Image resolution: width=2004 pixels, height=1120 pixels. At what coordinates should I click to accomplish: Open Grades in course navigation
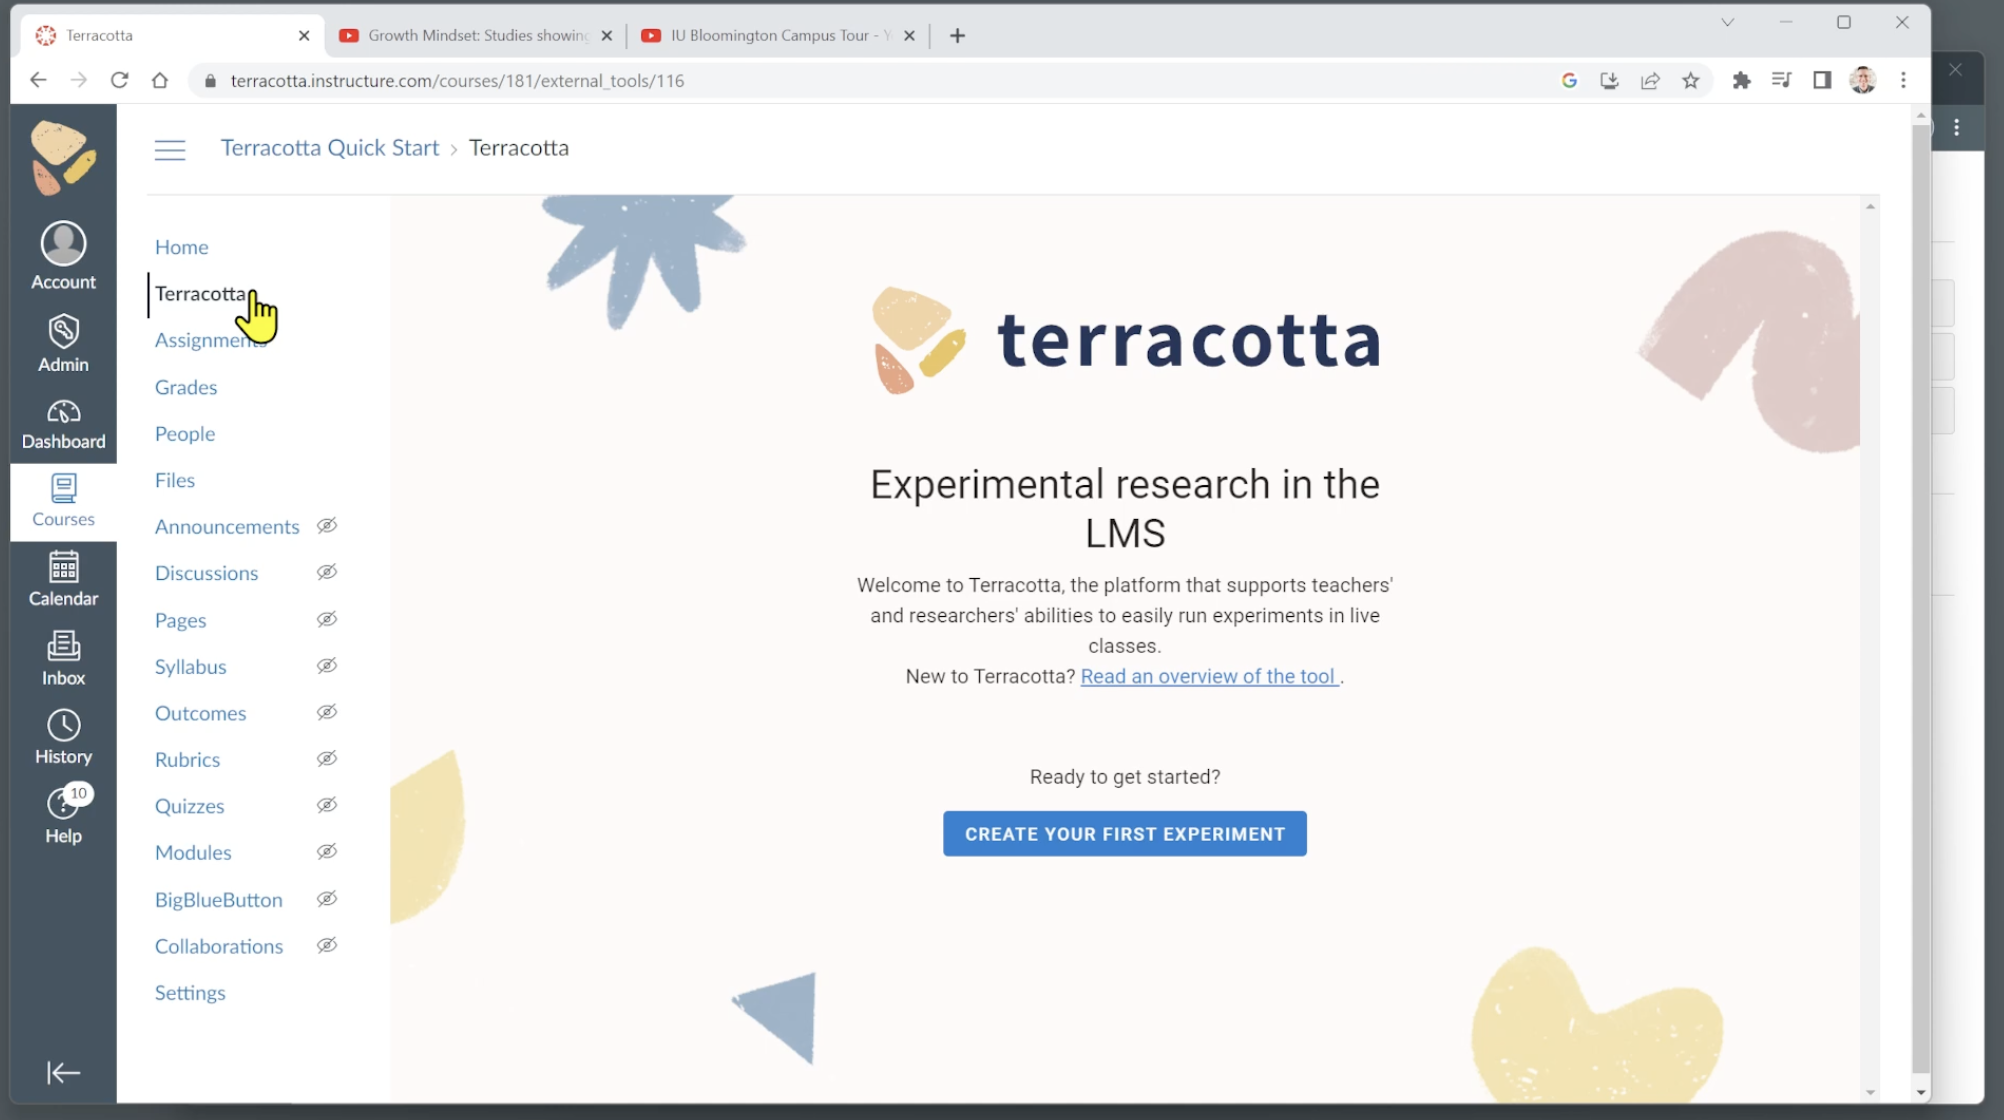[186, 387]
